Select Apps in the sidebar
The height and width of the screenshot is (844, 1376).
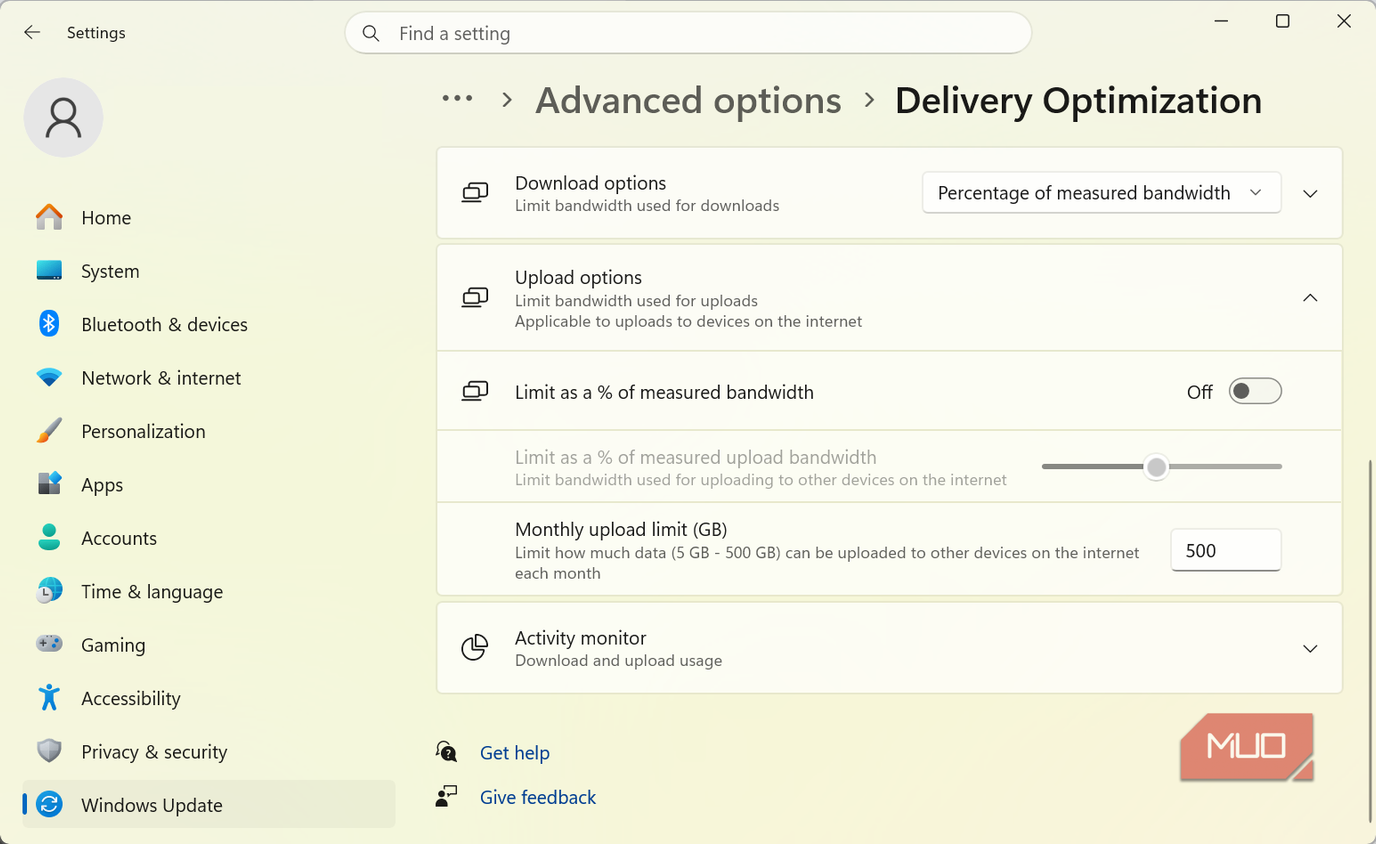[208, 484]
